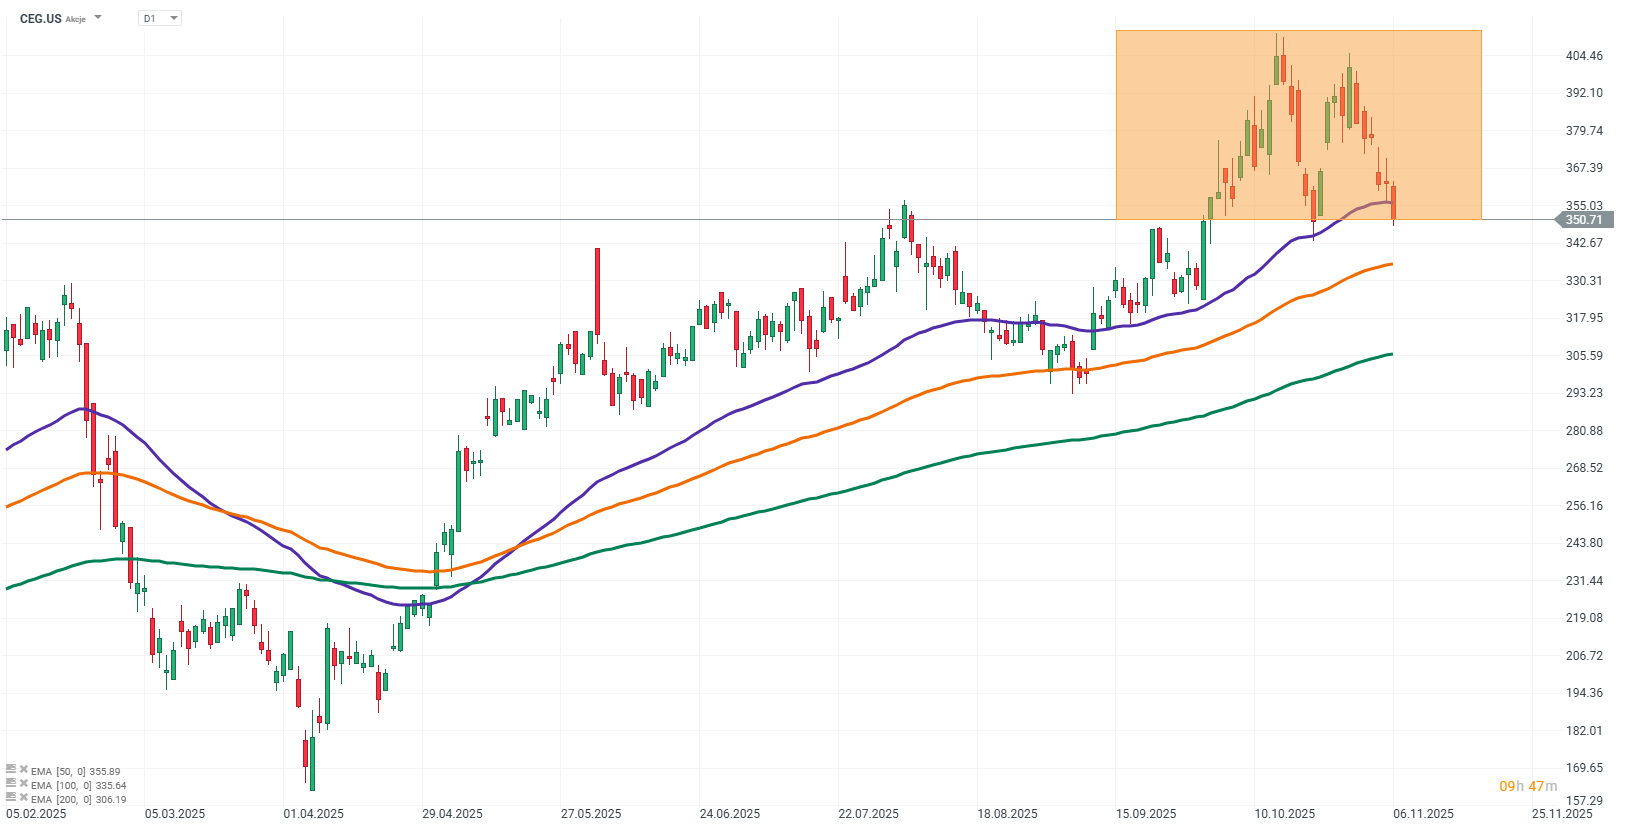Click the 22.07.2025 date on the time axis
This screenshot has width=1626, height=831.
point(868,814)
